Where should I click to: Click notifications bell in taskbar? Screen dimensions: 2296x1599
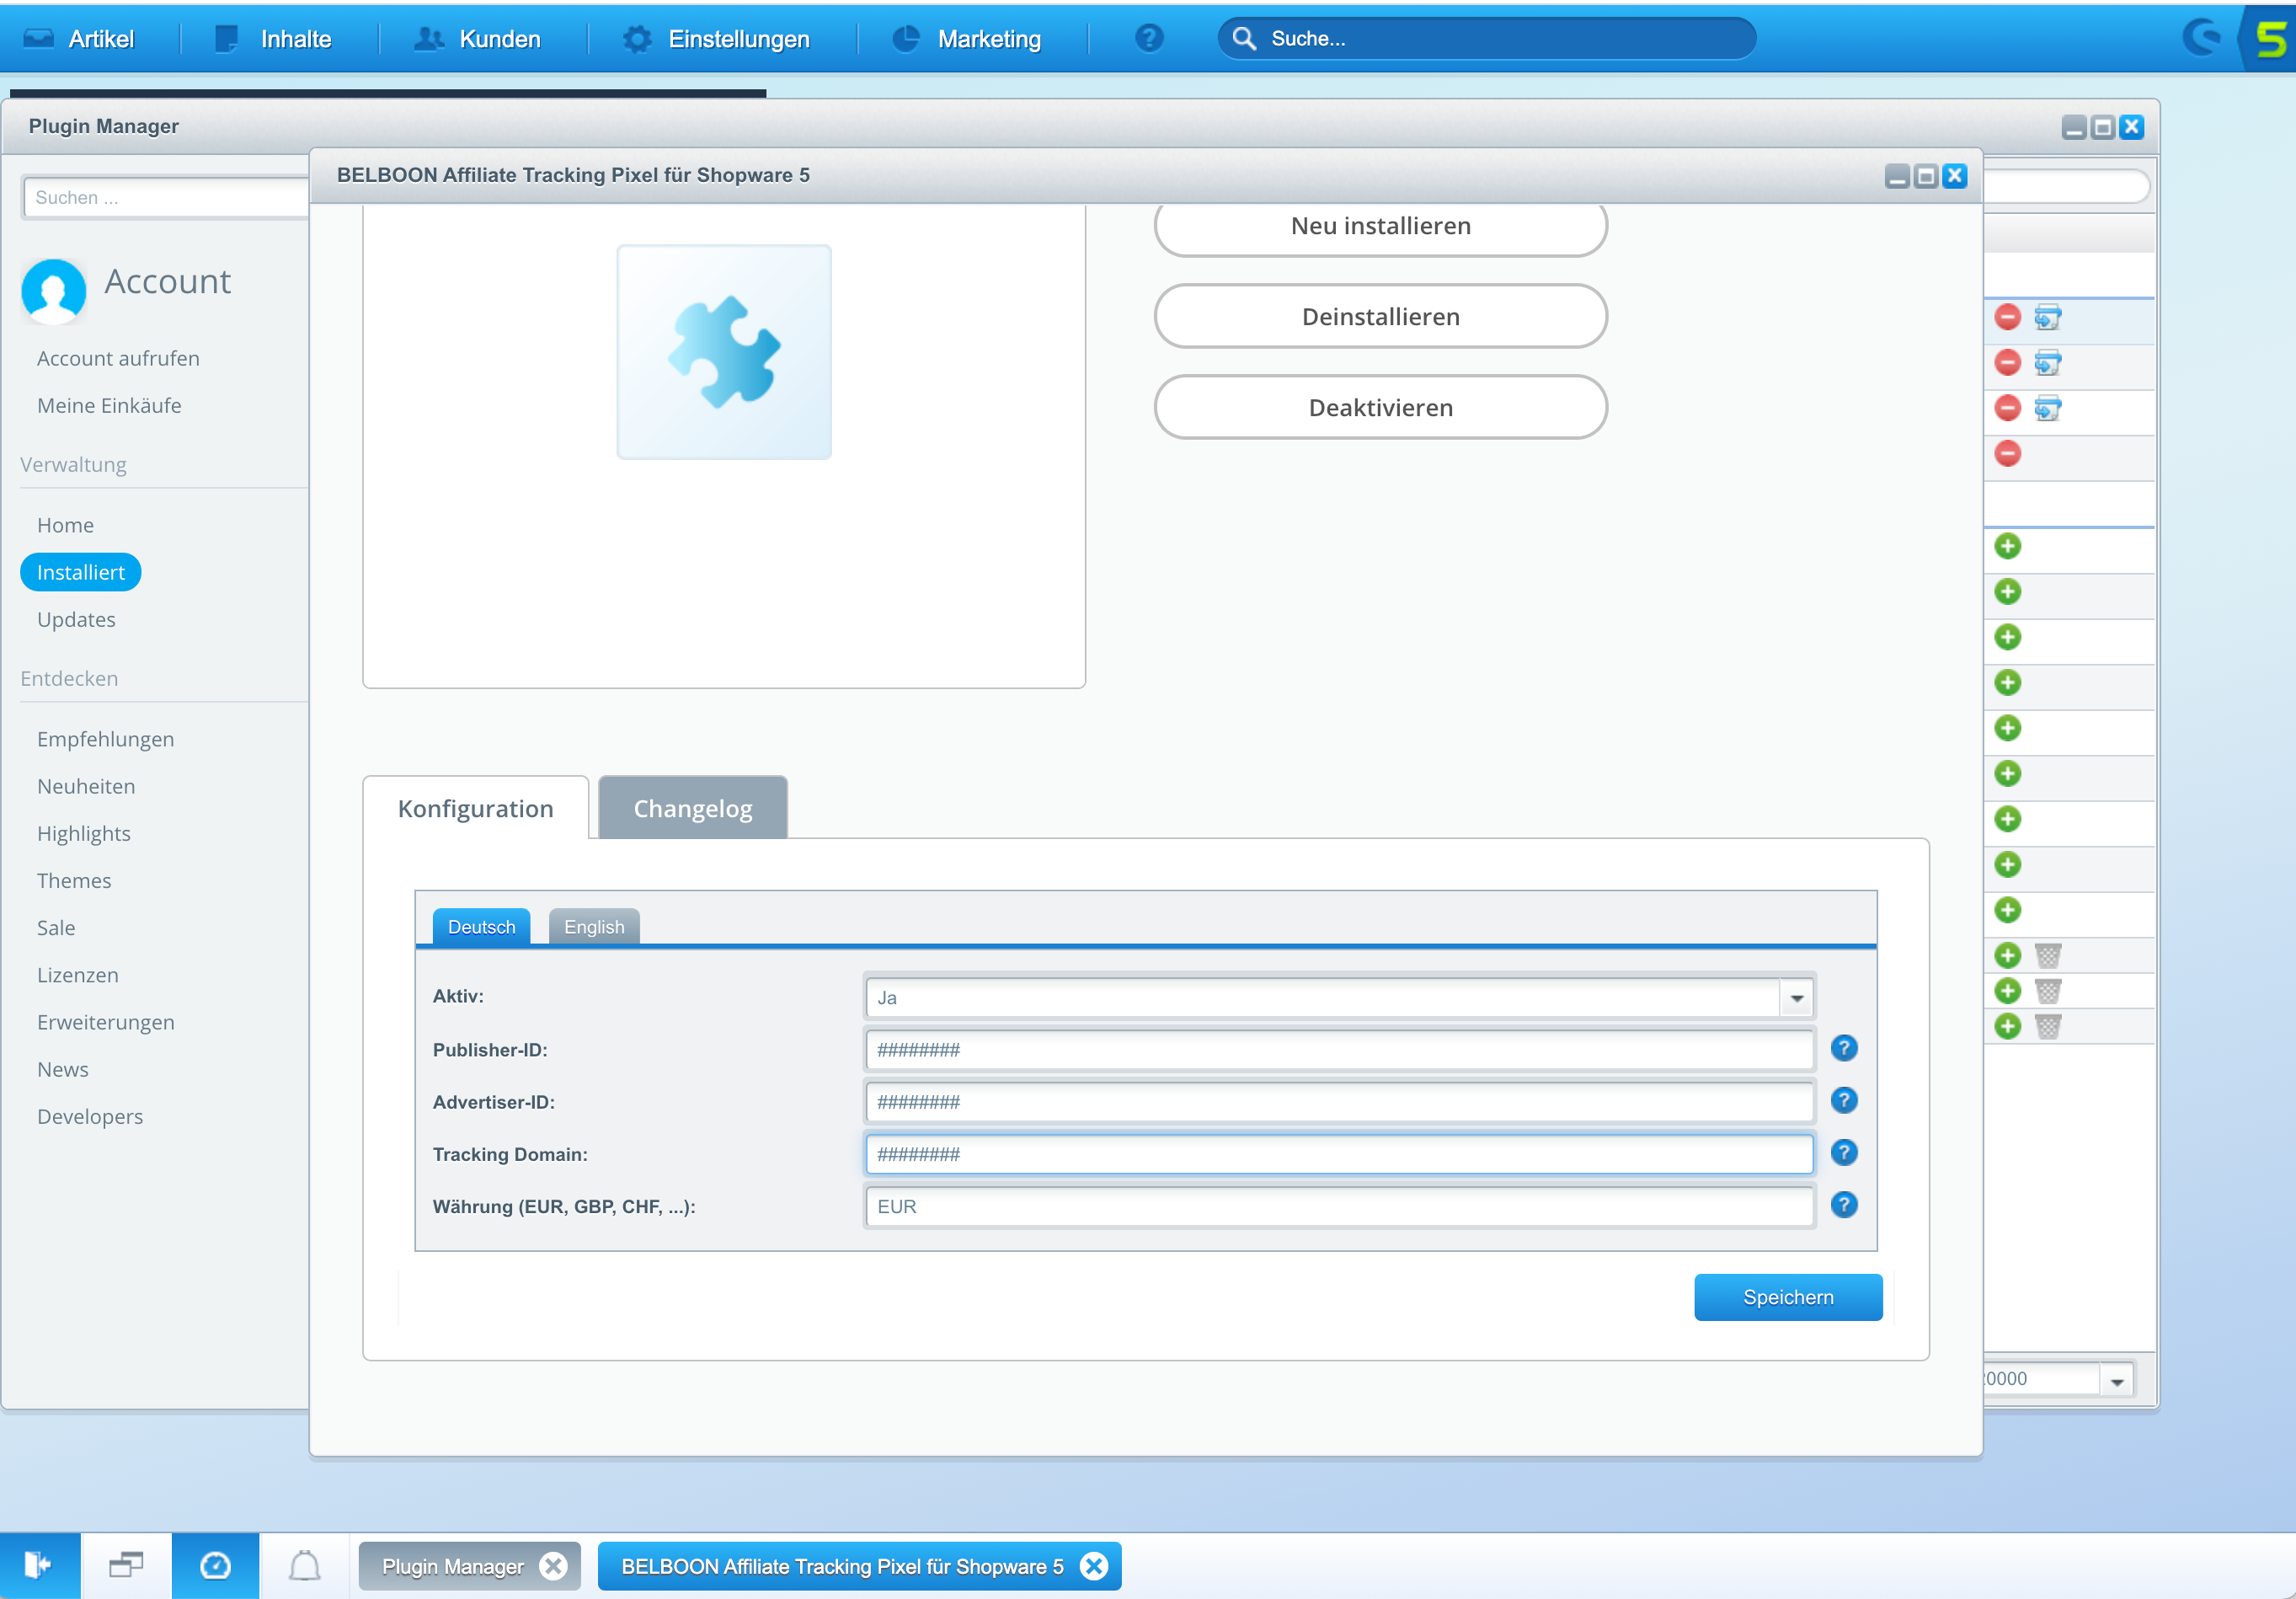305,1565
